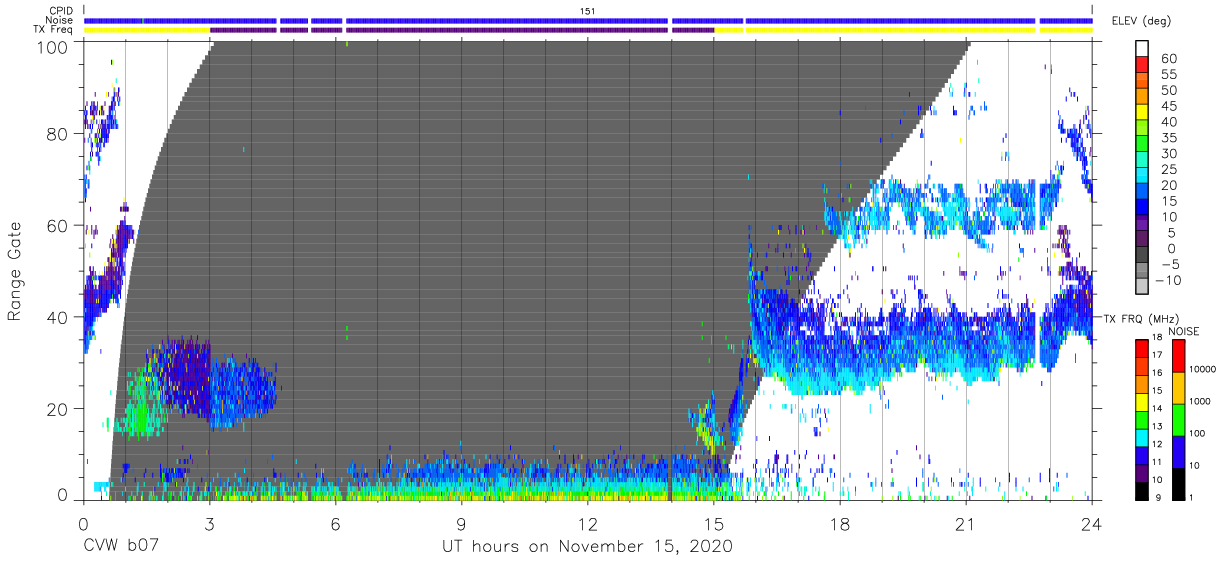Click the 20 tick on Range Gate axis
The width and height of the screenshot is (1228, 567).
58,409
